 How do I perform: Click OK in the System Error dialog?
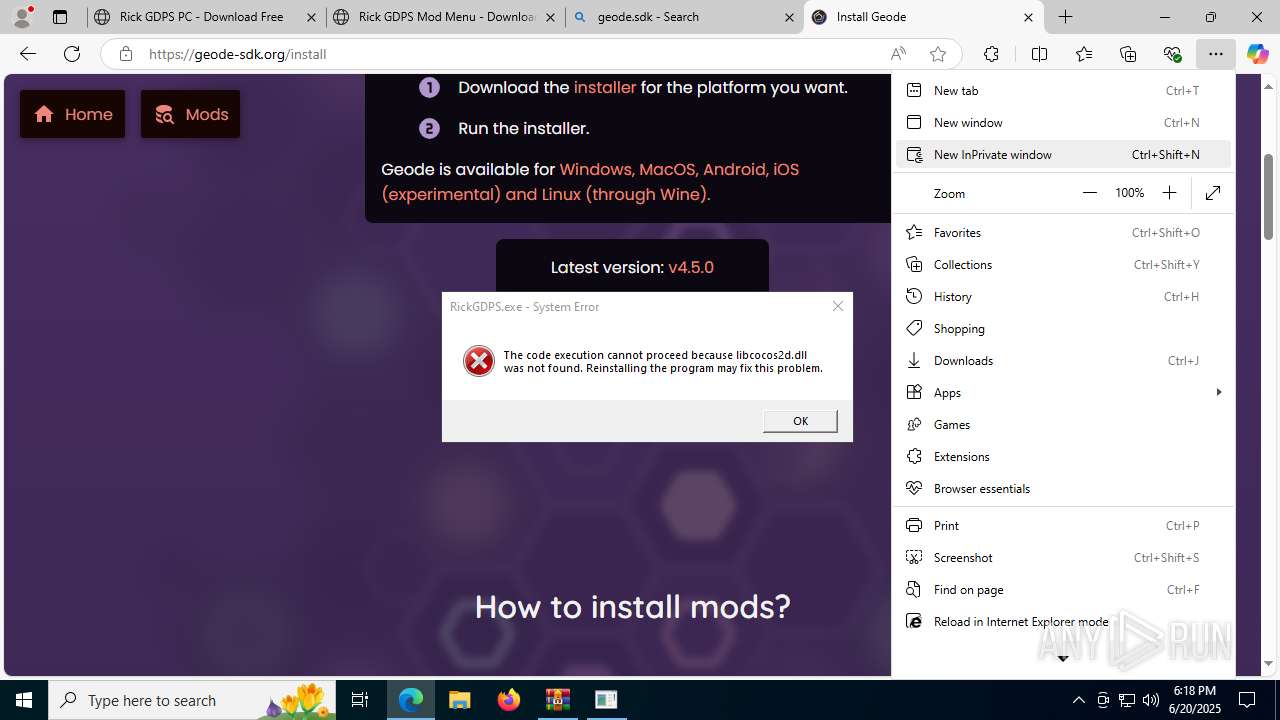[800, 421]
